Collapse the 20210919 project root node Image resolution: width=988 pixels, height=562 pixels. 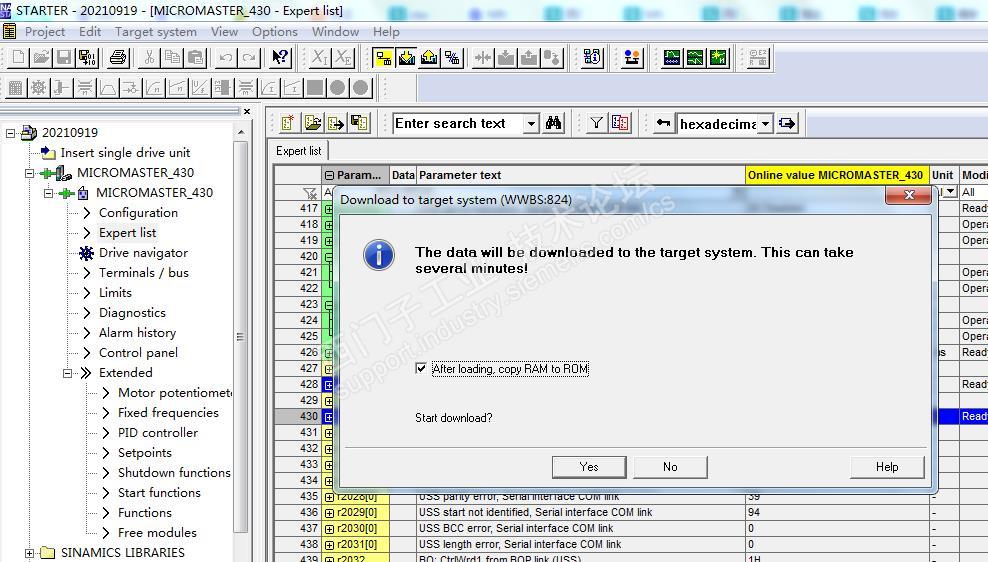[x=10, y=133]
